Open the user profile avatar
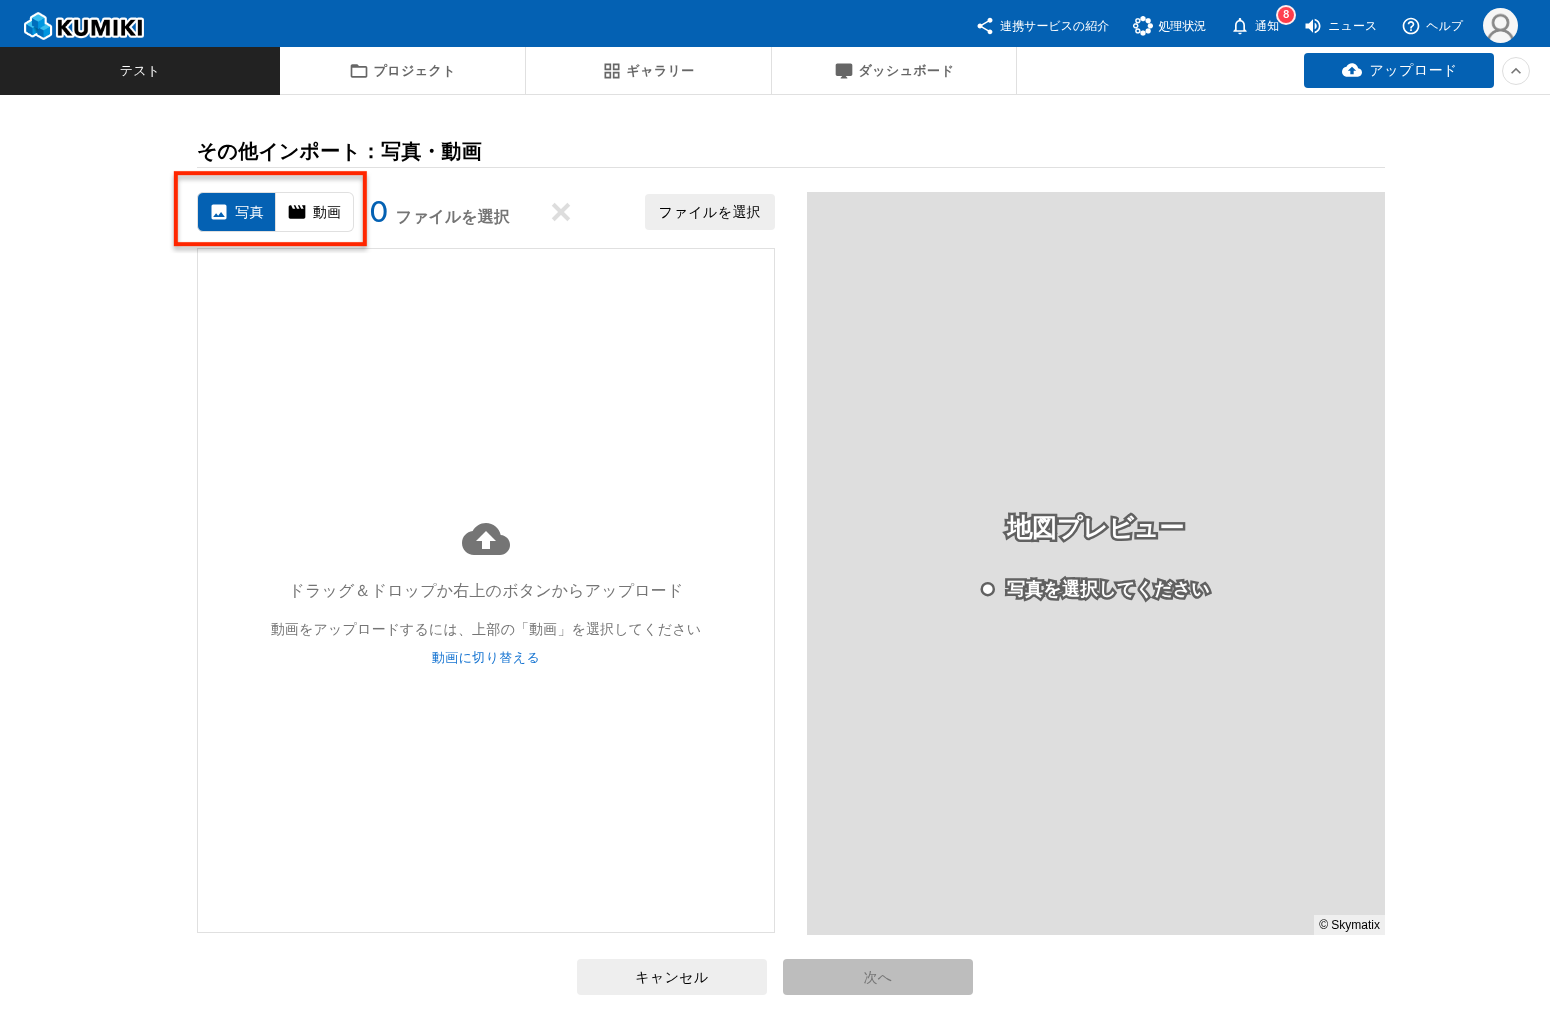 click(1500, 26)
